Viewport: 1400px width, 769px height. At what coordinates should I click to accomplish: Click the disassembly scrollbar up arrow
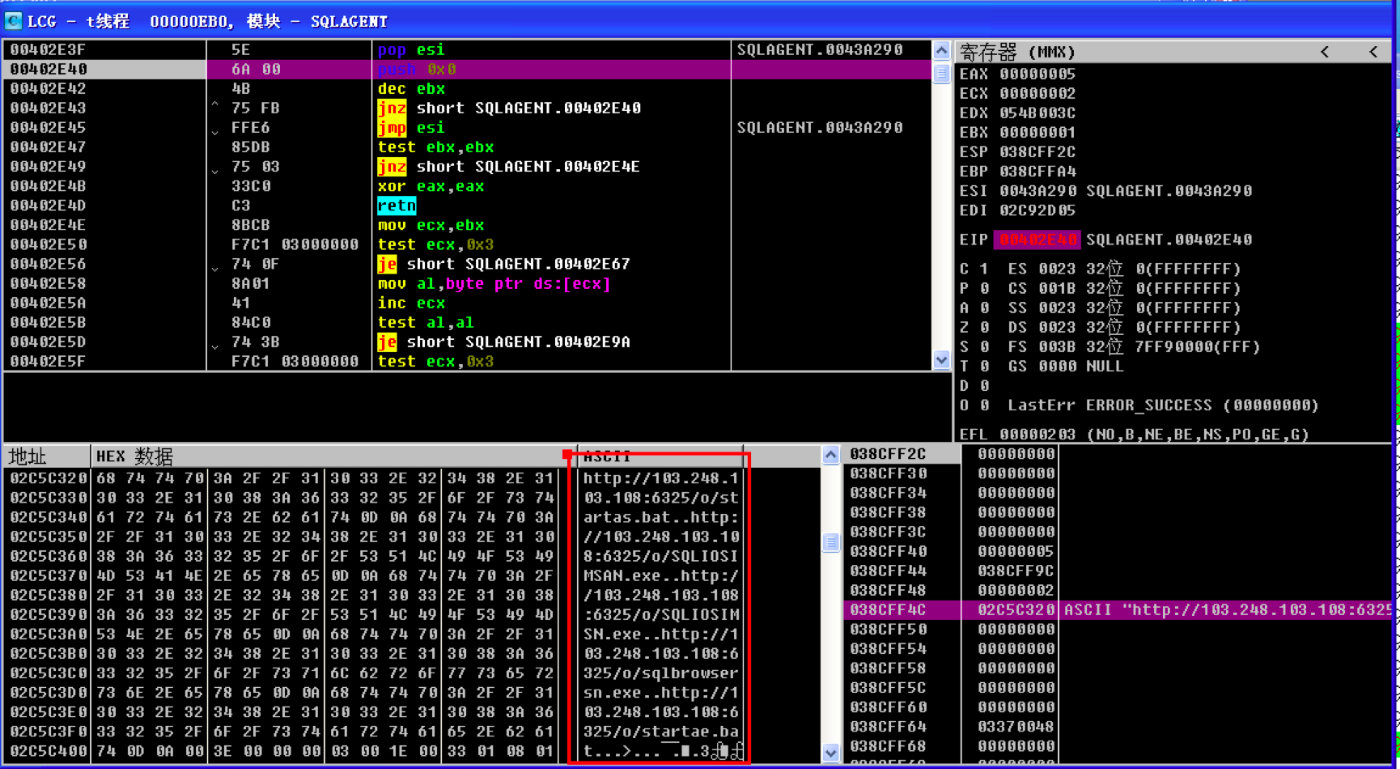pos(941,50)
